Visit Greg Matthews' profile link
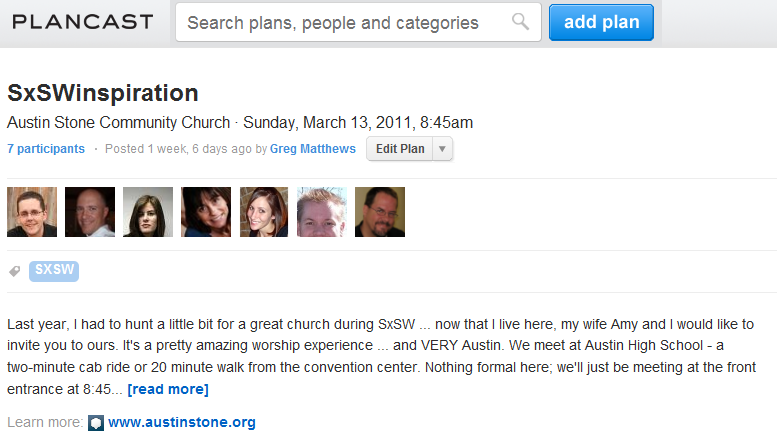Viewport: 777px width, 439px height. point(313,149)
